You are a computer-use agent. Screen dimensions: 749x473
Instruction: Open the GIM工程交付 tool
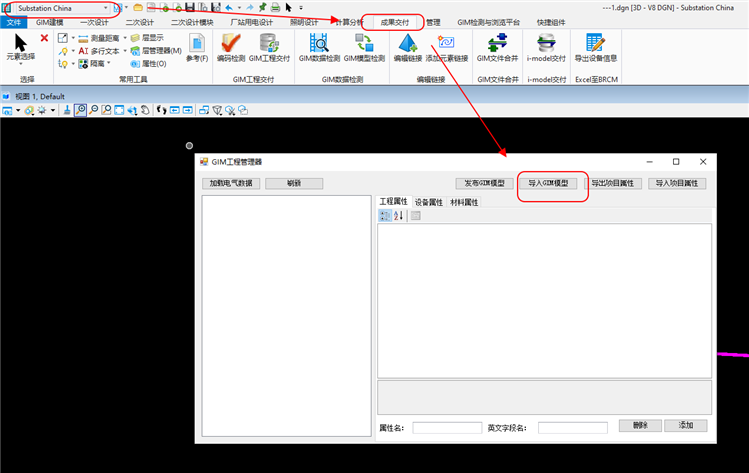pos(269,48)
